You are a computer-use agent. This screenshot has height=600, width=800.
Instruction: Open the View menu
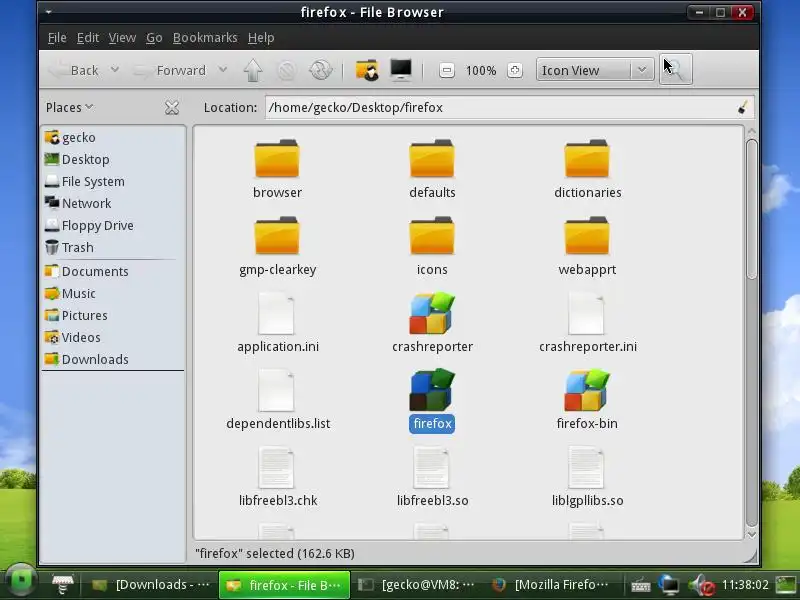point(122,38)
